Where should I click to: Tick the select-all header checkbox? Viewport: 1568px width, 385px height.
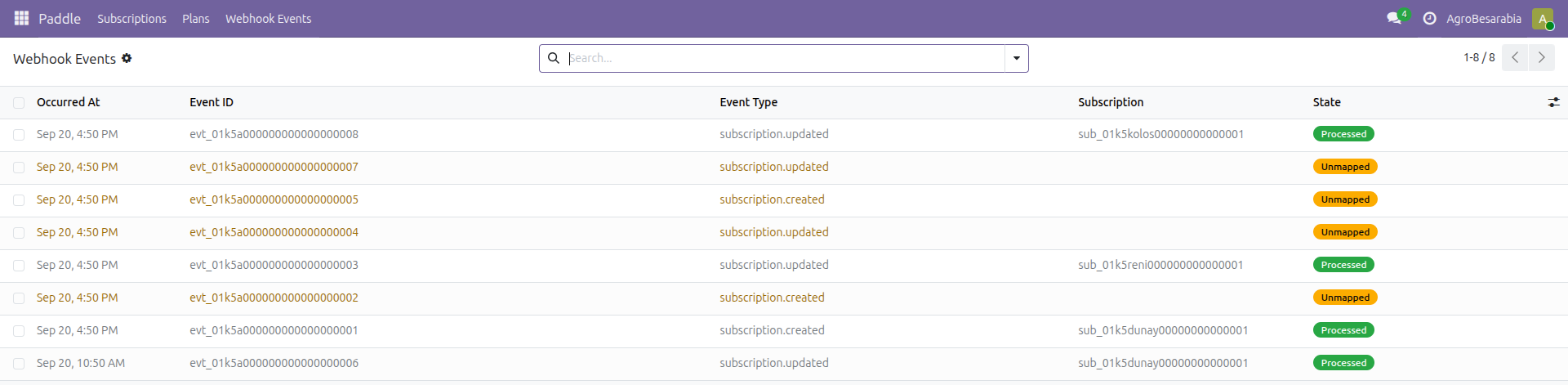tap(19, 102)
